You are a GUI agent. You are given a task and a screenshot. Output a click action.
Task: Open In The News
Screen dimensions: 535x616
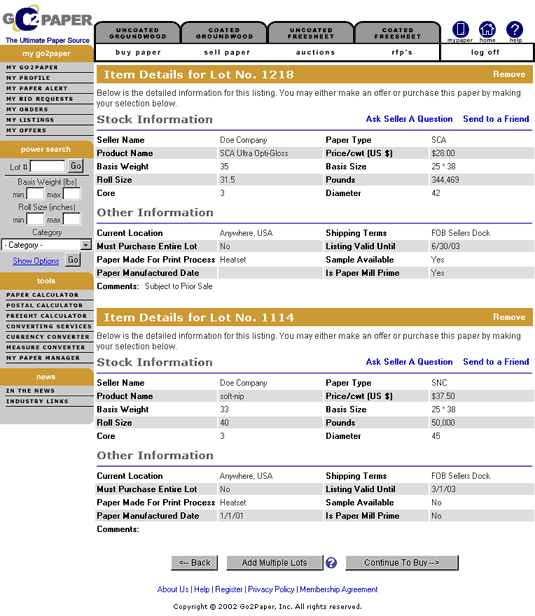pyautogui.click(x=30, y=390)
